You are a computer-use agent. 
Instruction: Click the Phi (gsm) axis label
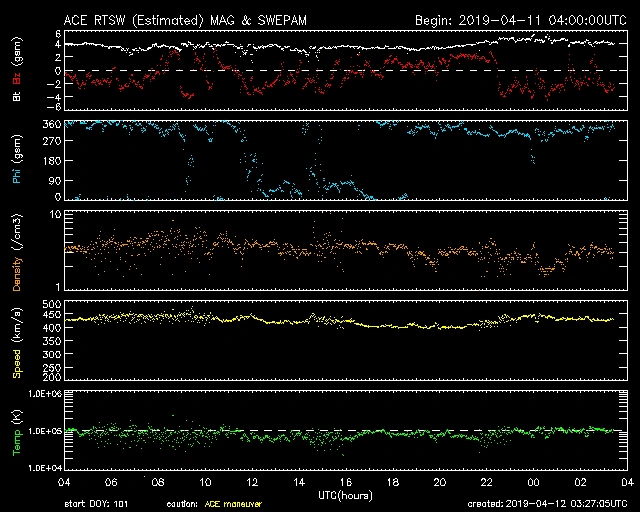point(17,160)
